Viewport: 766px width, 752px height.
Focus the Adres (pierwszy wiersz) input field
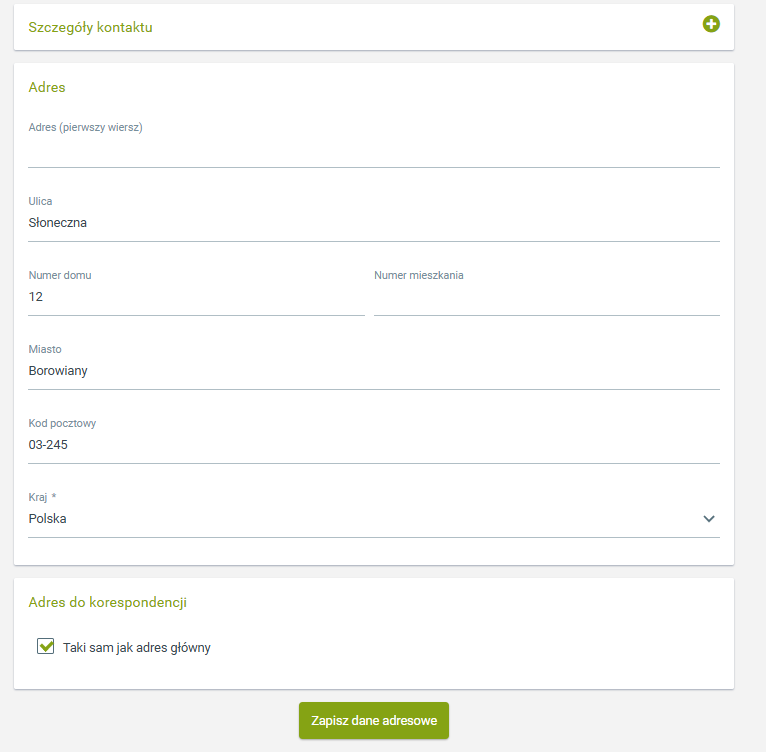point(373,152)
